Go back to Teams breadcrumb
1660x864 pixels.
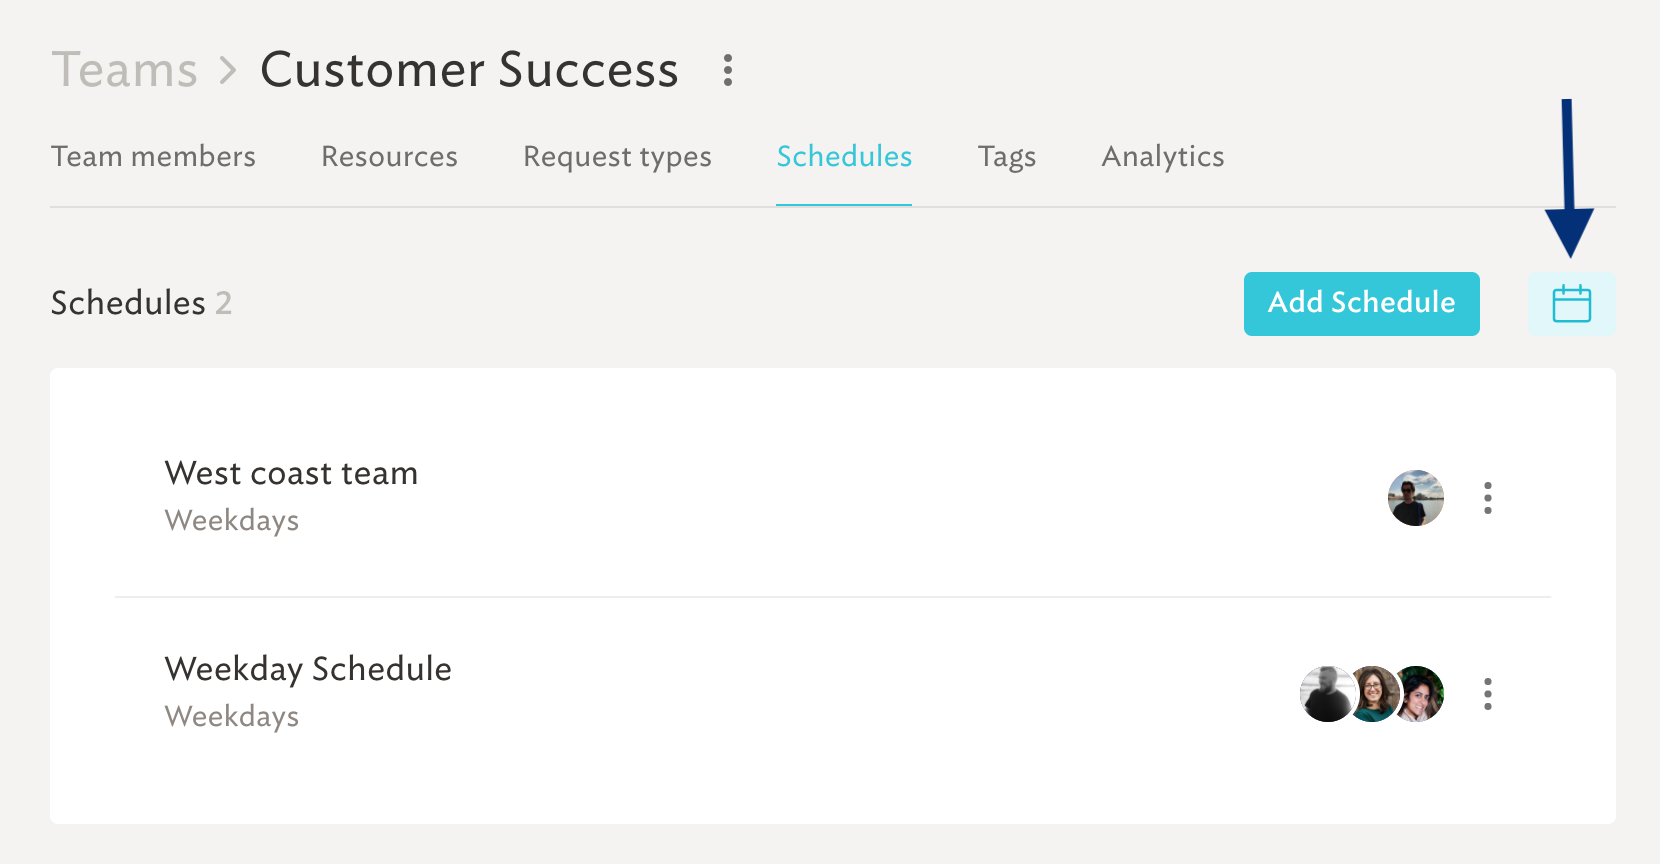click(x=125, y=70)
